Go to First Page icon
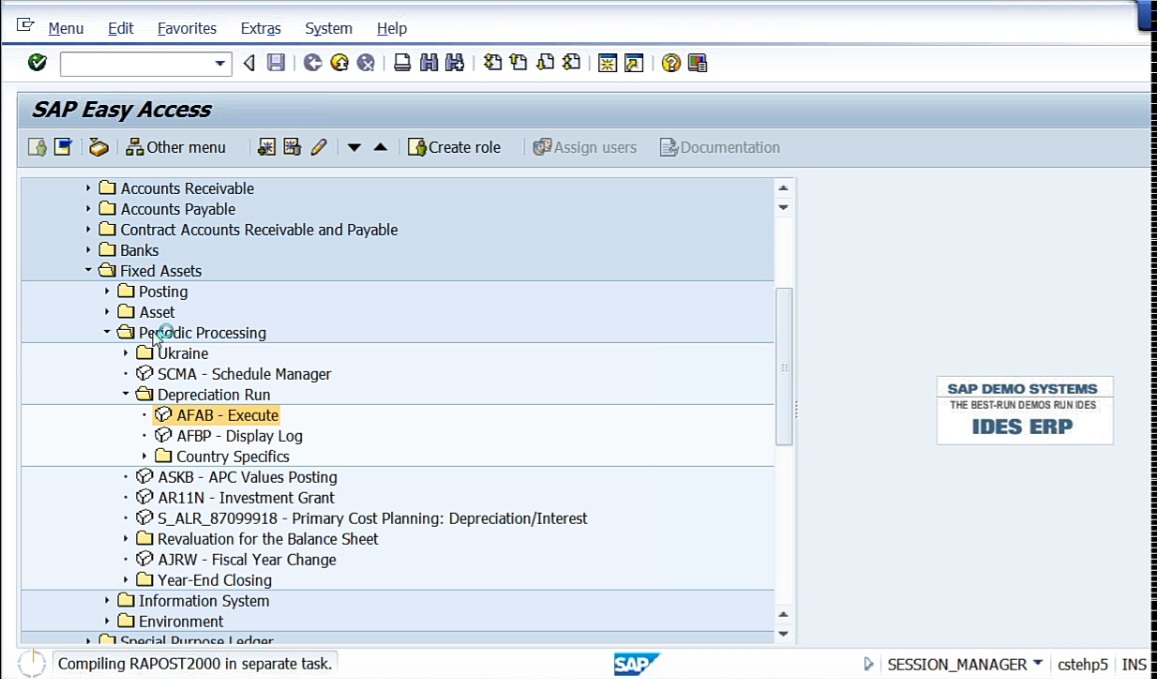 click(x=492, y=63)
